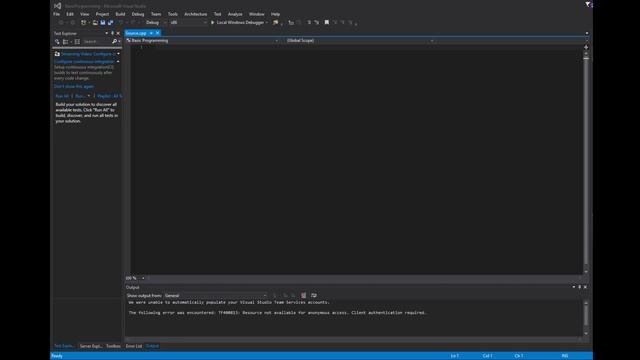
Task: Click the Playlist: All Tests link
Action: [x=109, y=96]
